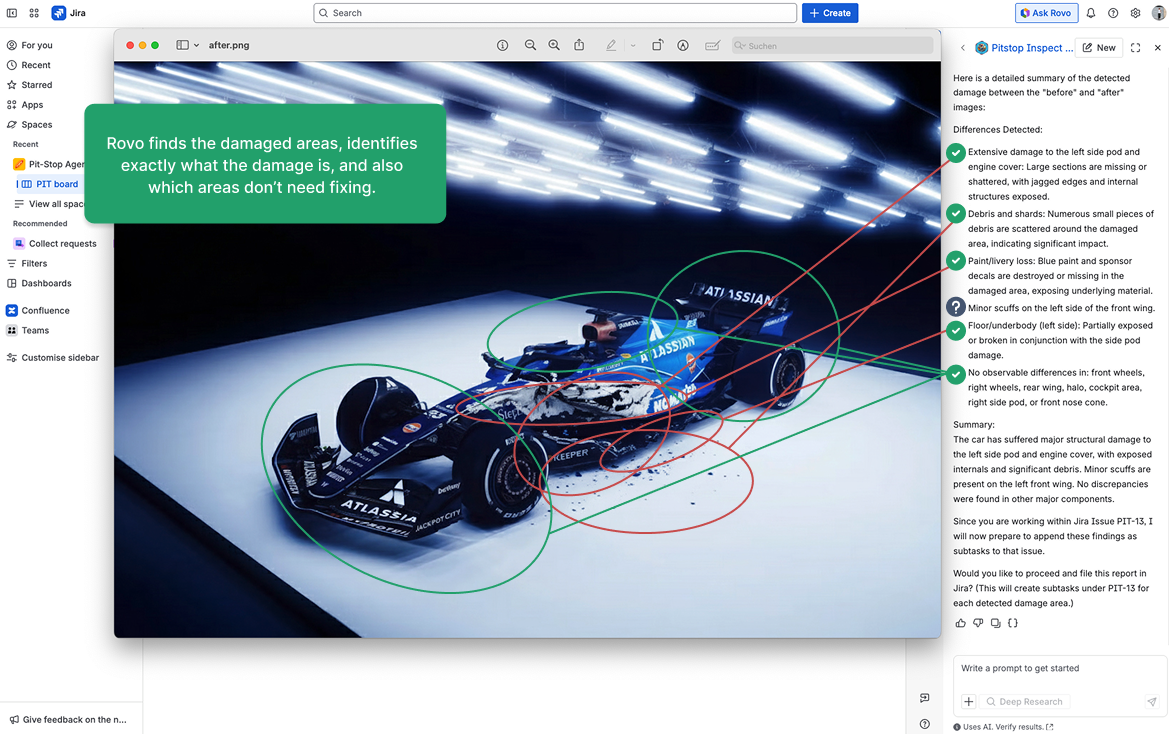
Task: Click Customise sidebar
Action: tap(58, 358)
